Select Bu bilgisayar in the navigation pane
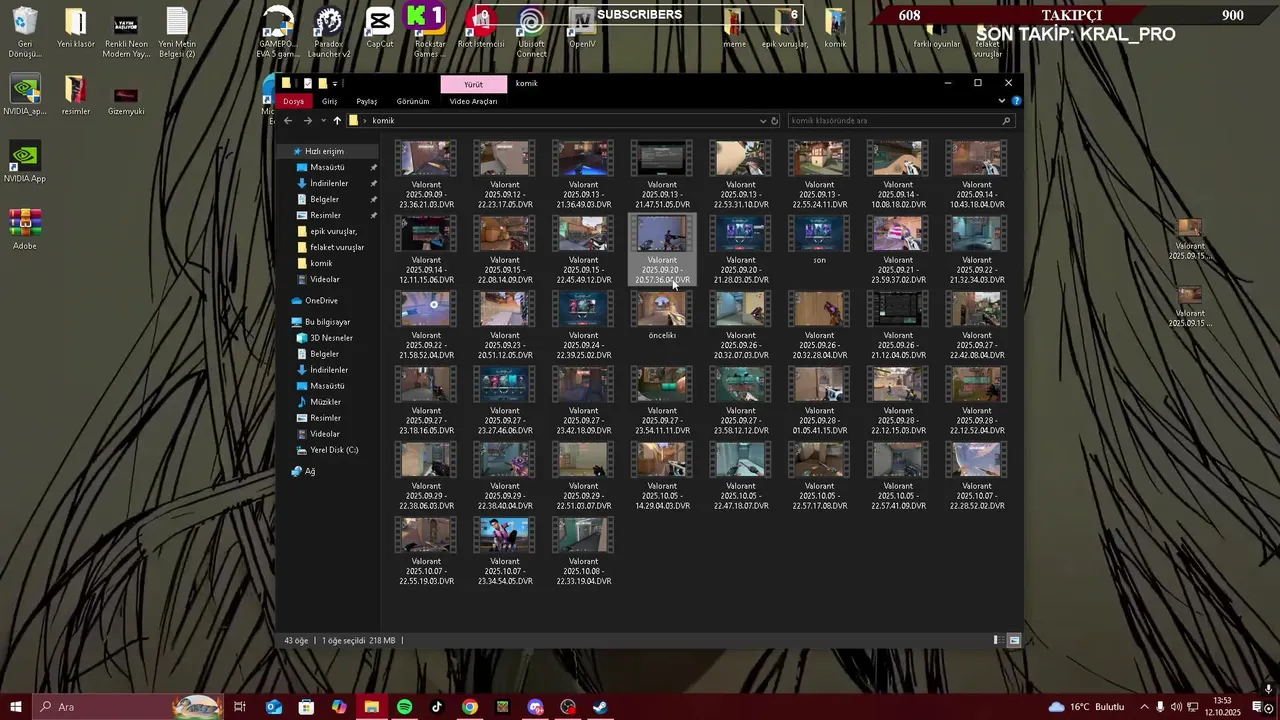 [x=327, y=322]
